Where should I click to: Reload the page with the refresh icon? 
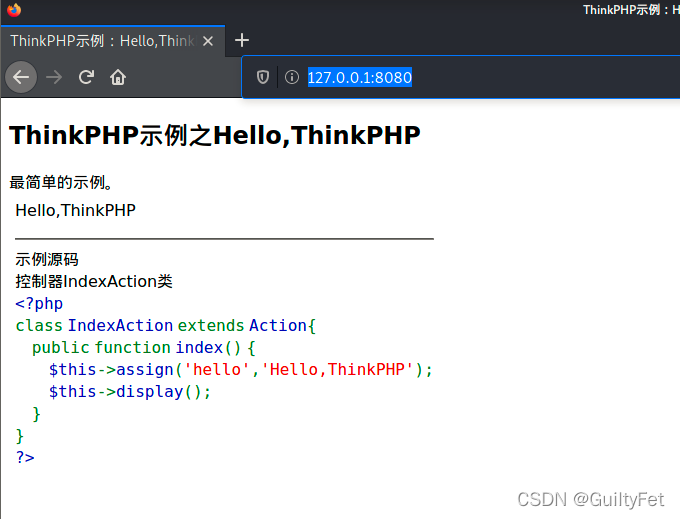coord(86,77)
